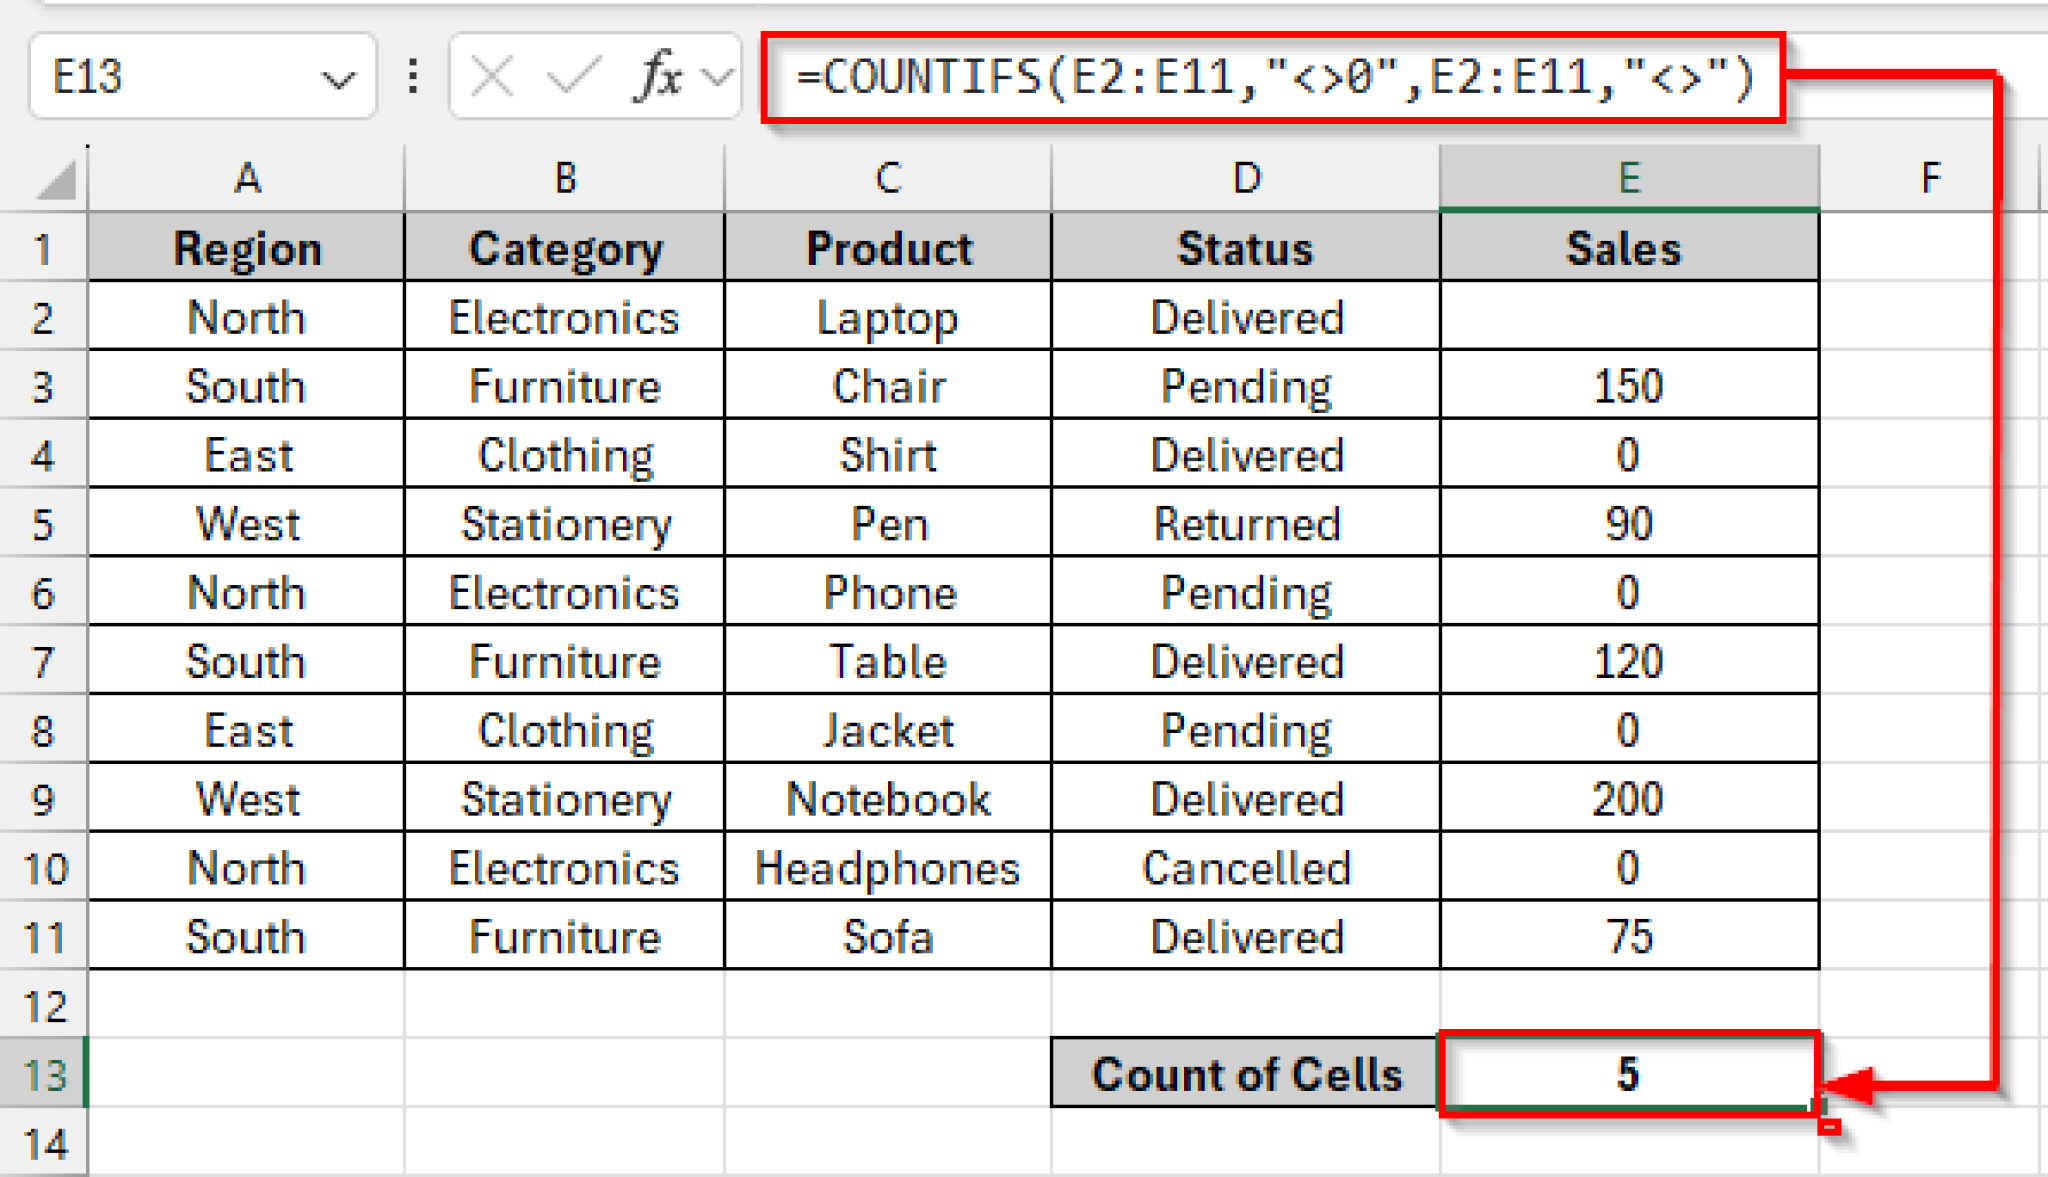Select the cell showing result 5
2048x1177 pixels.
coord(1628,1074)
